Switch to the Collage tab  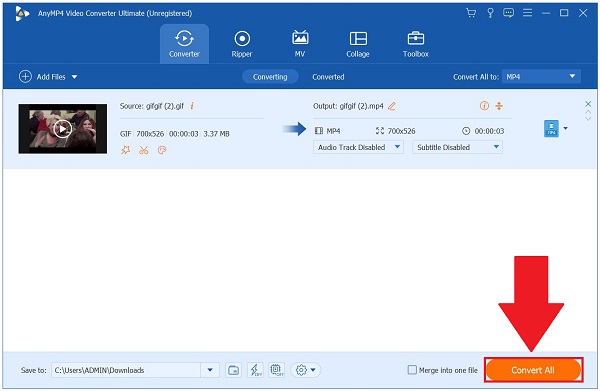click(358, 44)
